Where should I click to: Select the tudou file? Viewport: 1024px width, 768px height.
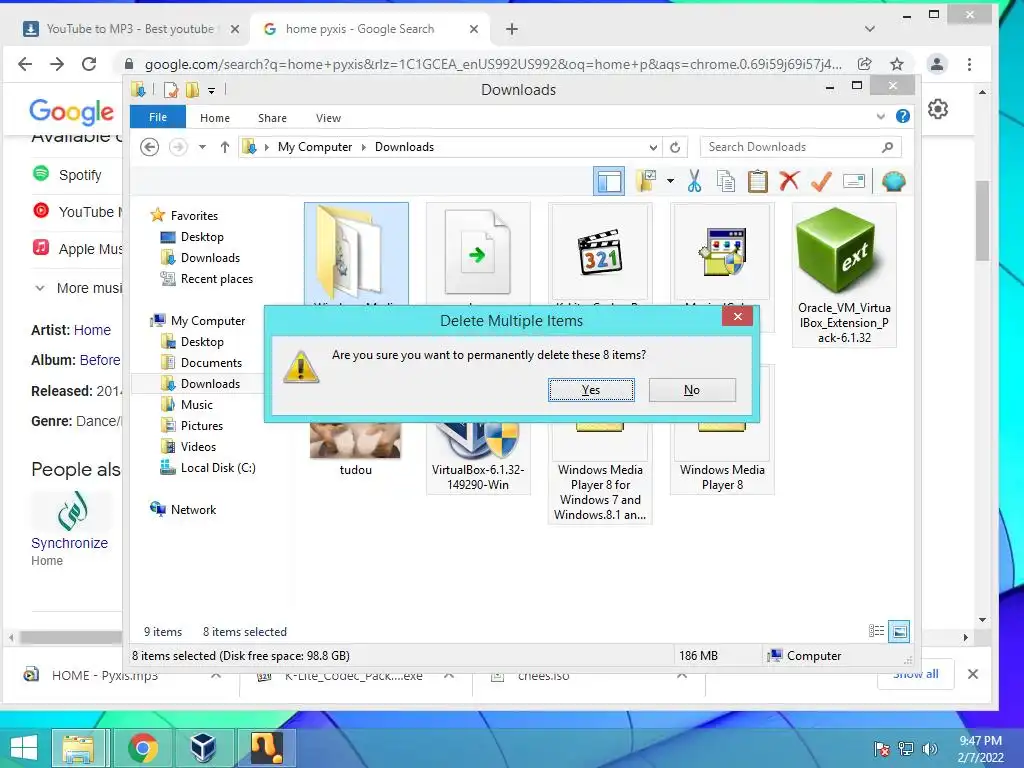pyautogui.click(x=355, y=451)
